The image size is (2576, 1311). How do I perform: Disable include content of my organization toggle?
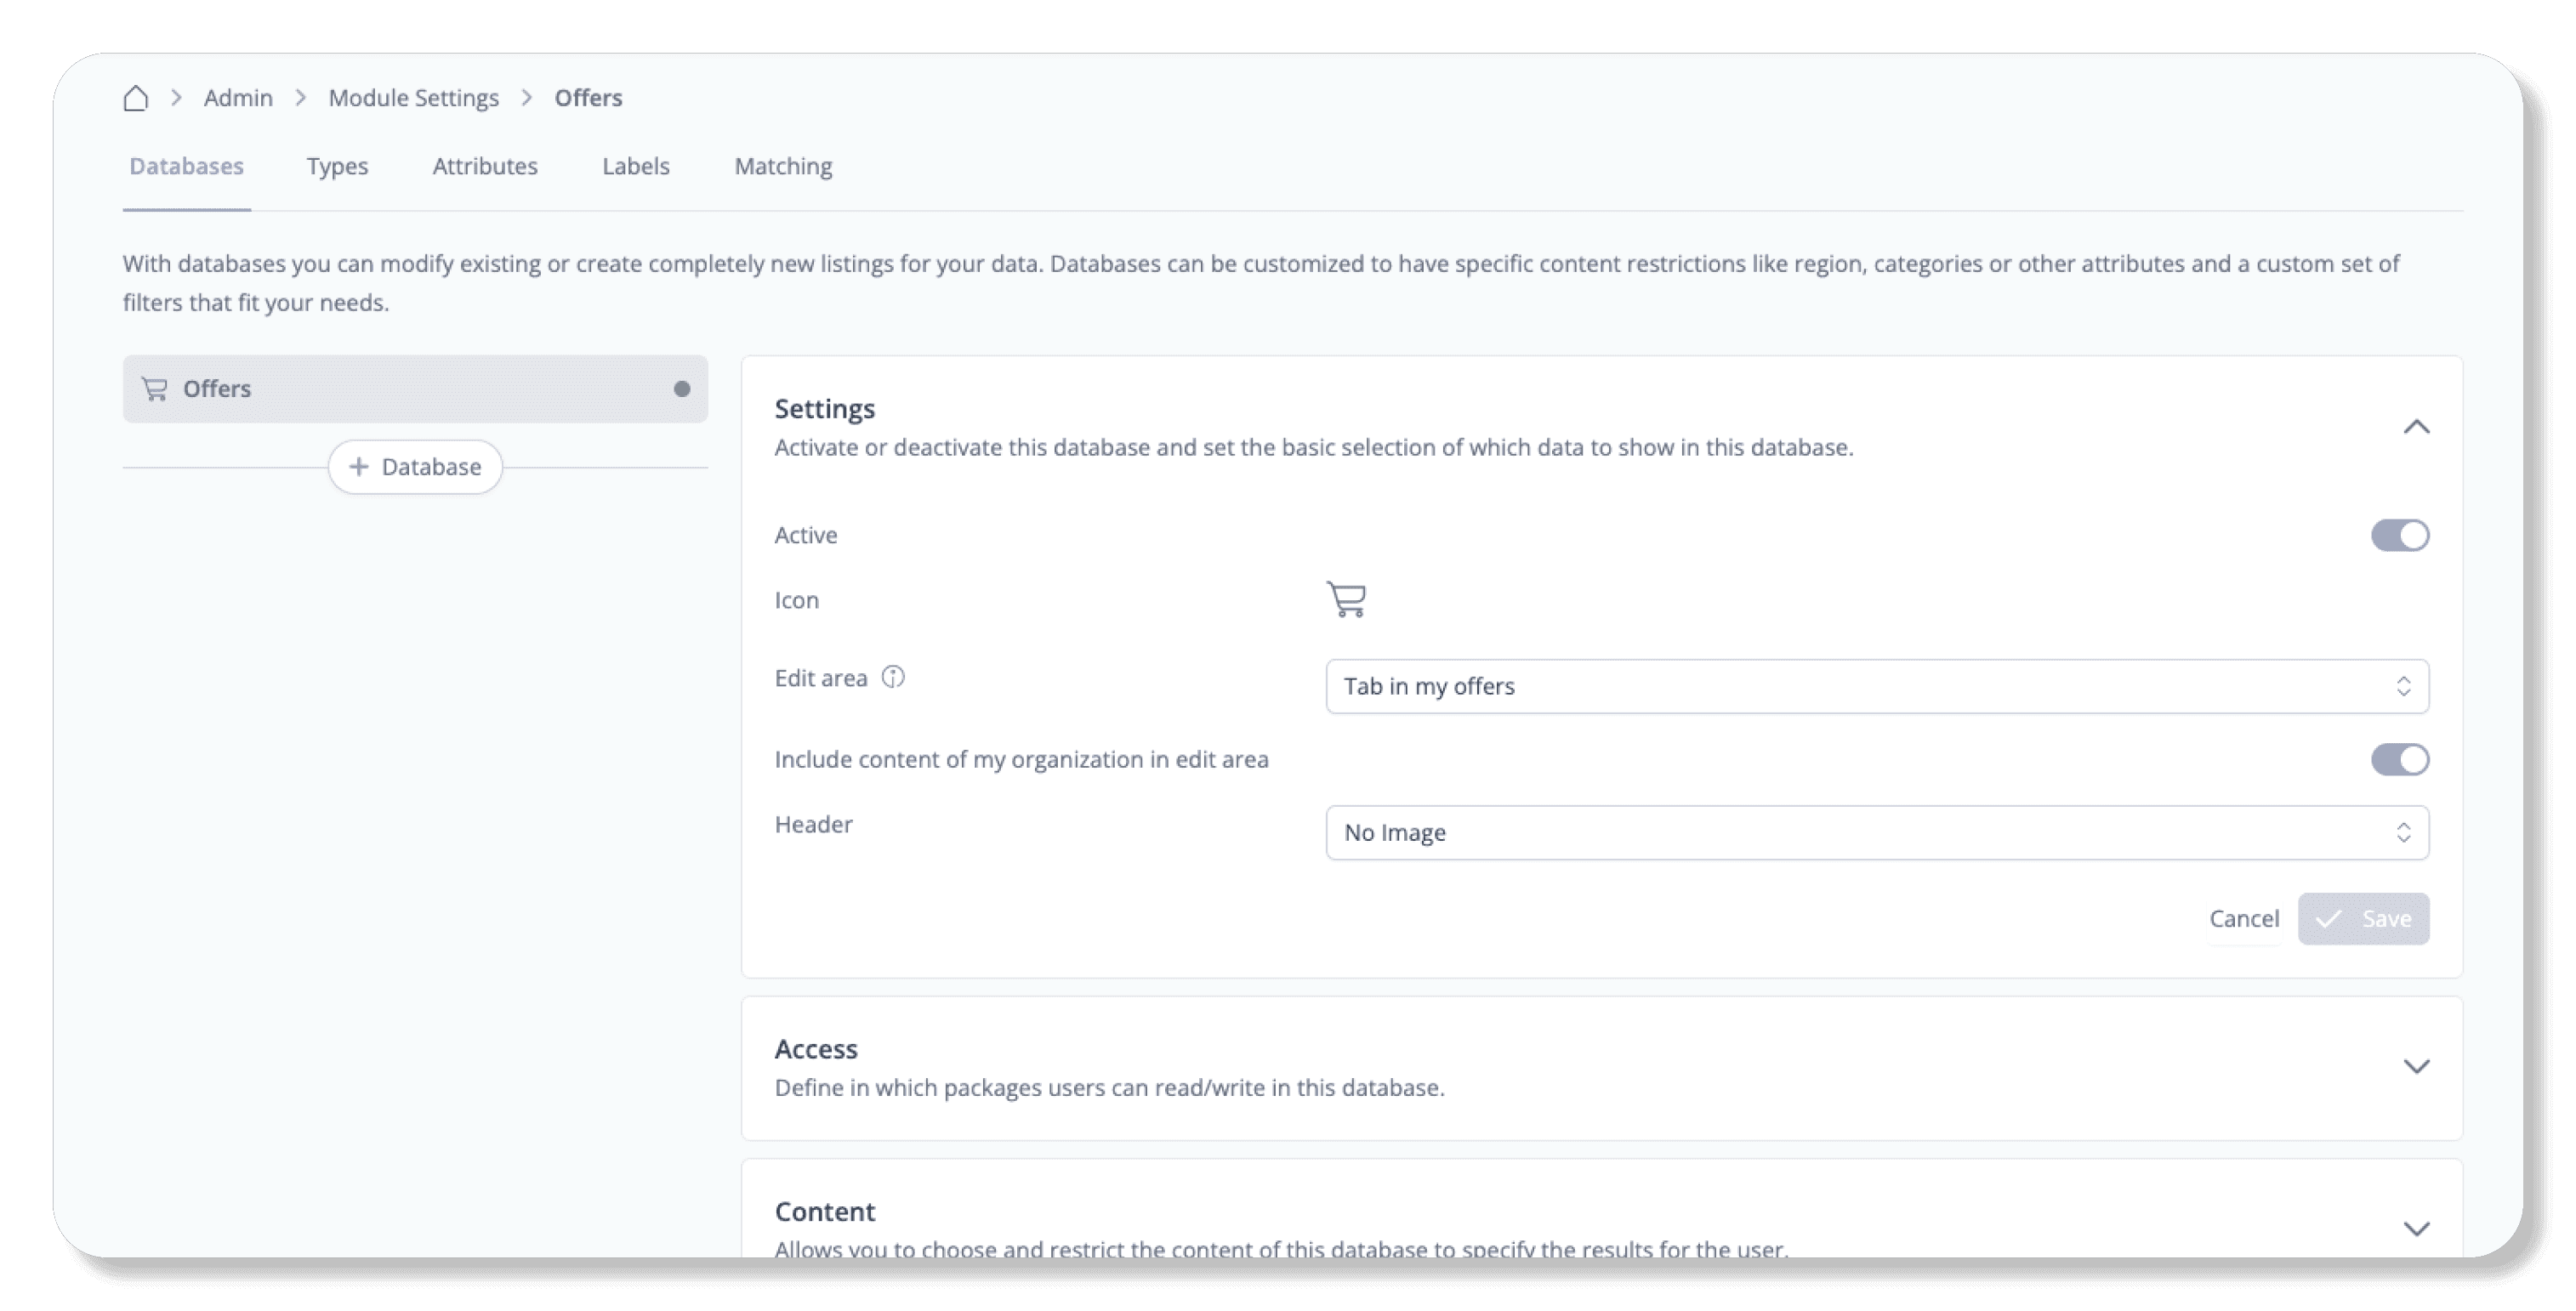coord(2399,760)
